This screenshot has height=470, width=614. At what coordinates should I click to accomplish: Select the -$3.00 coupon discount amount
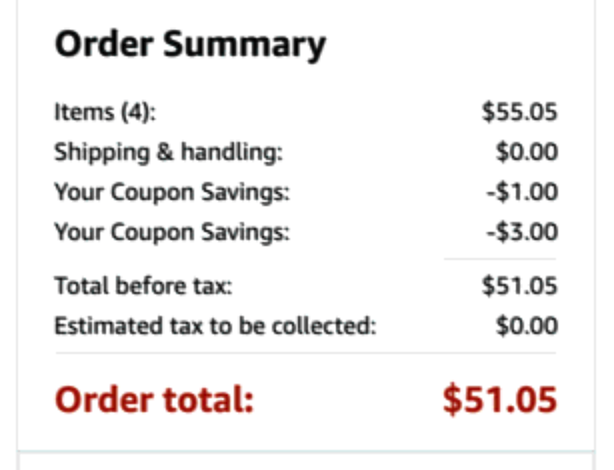pos(522,233)
